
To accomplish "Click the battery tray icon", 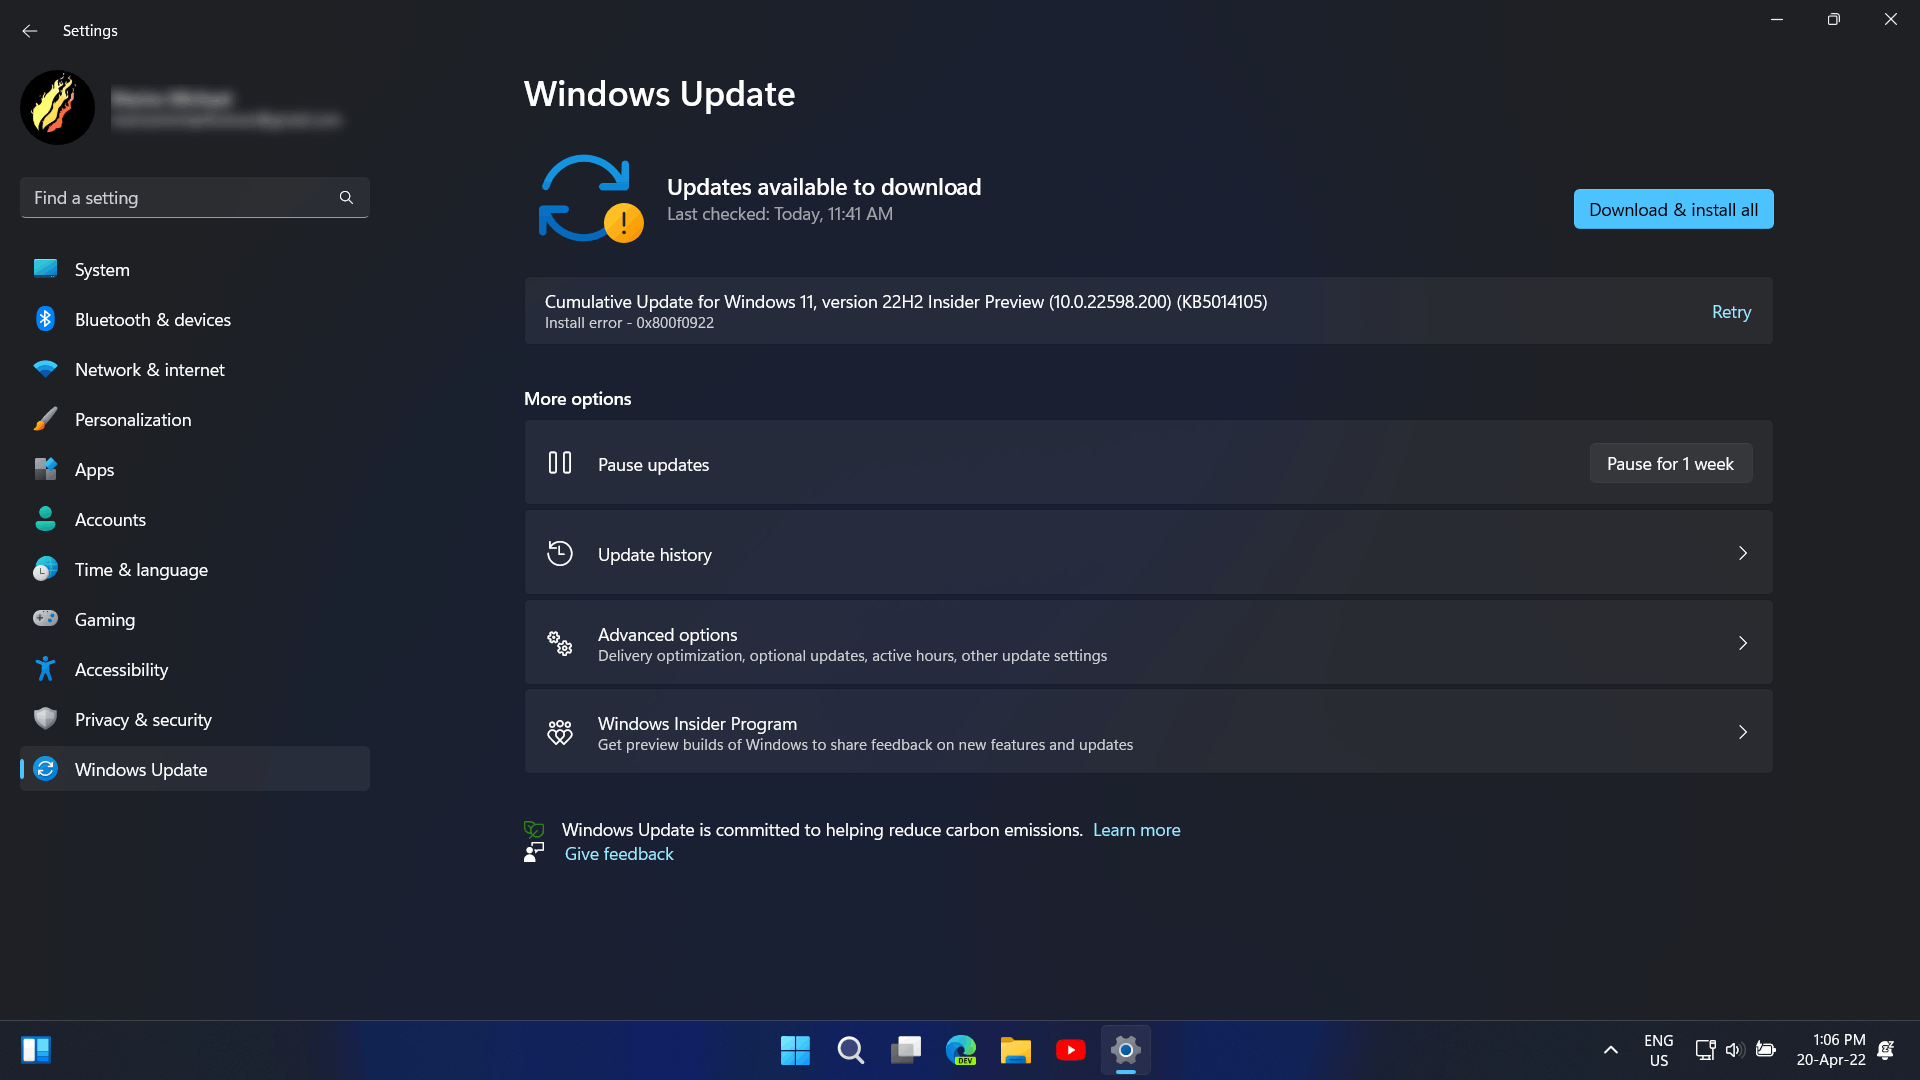I will click(1765, 1050).
